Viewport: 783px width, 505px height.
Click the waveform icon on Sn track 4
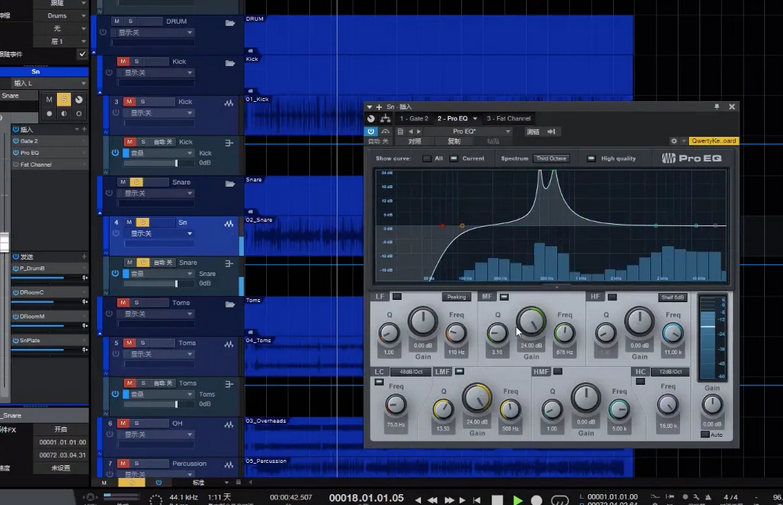pos(229,224)
